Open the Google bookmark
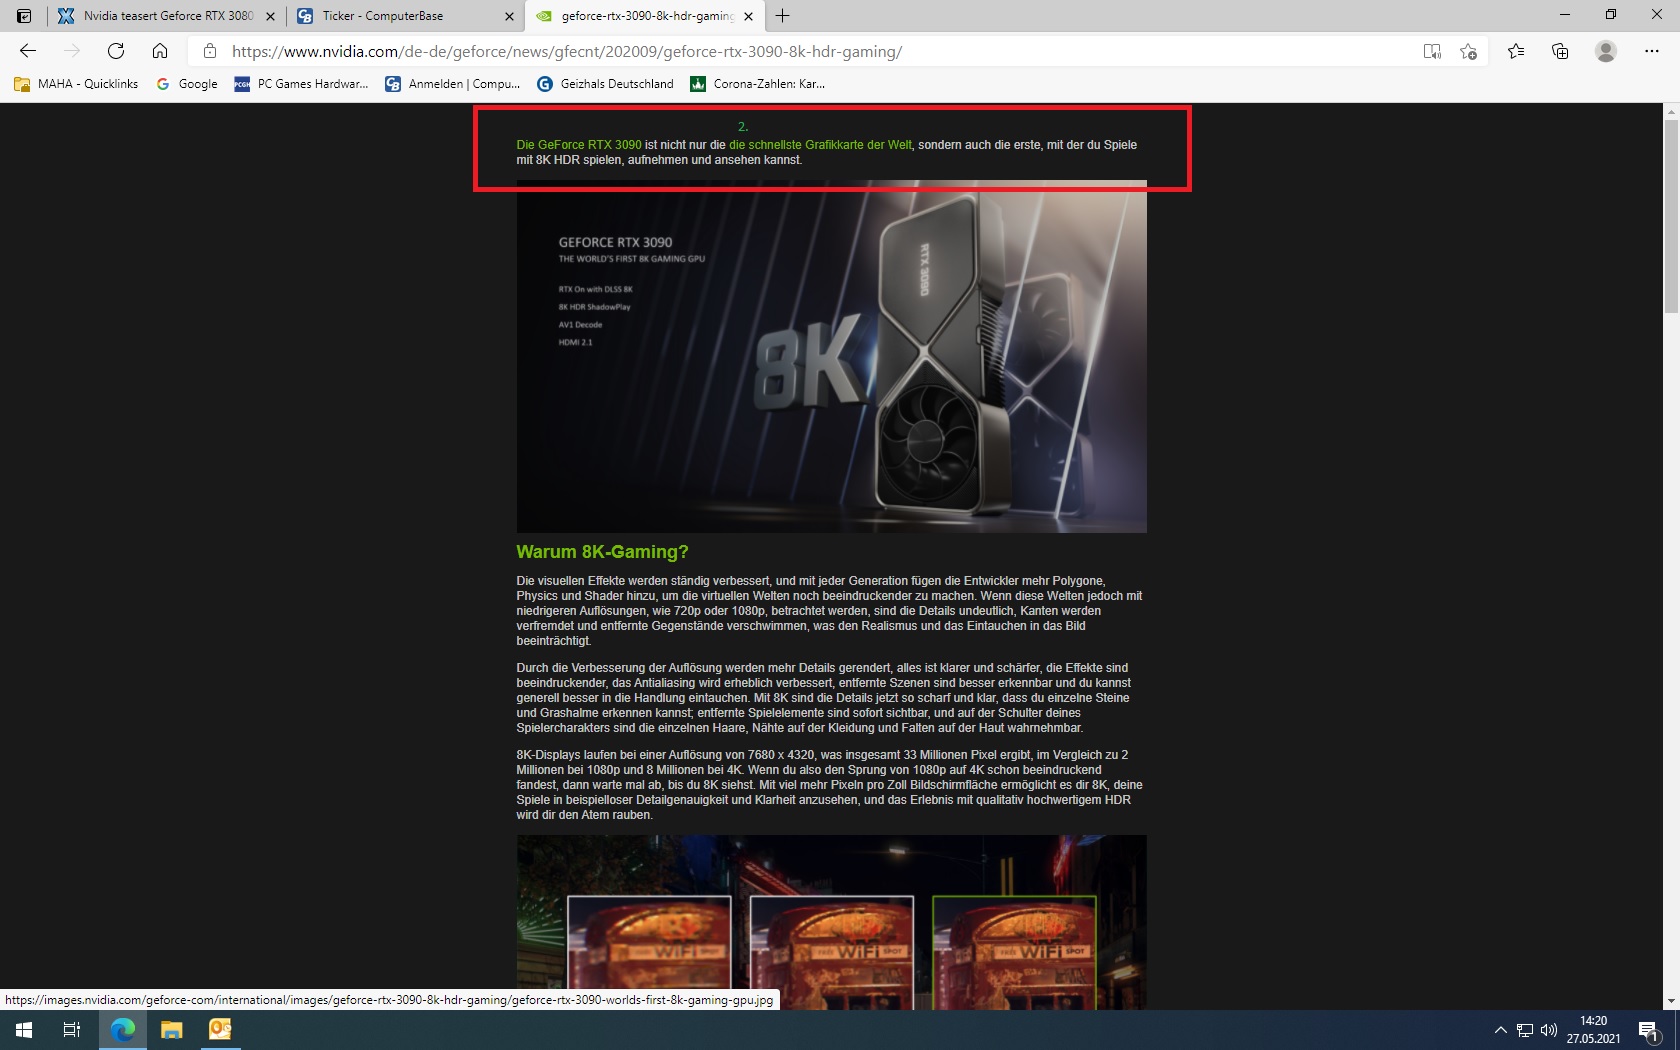The image size is (1680, 1050). tap(187, 84)
